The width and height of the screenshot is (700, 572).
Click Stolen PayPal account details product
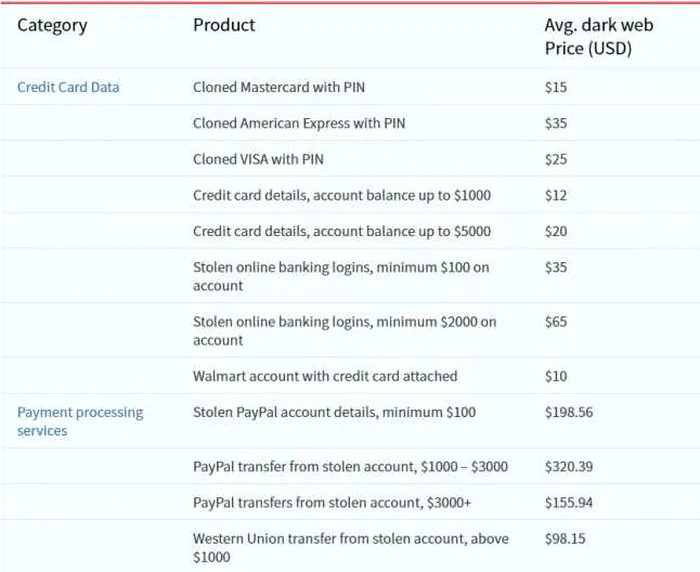click(334, 412)
